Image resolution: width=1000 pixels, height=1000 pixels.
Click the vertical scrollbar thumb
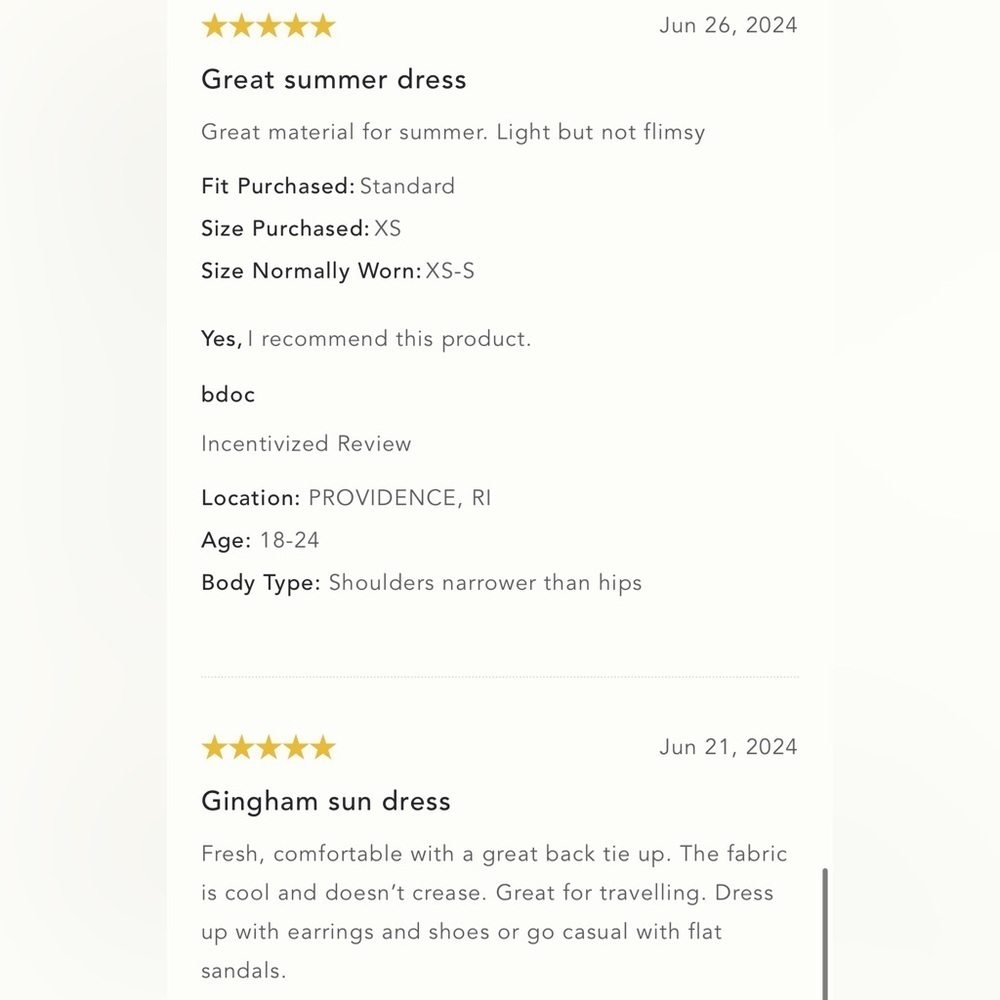[825, 934]
